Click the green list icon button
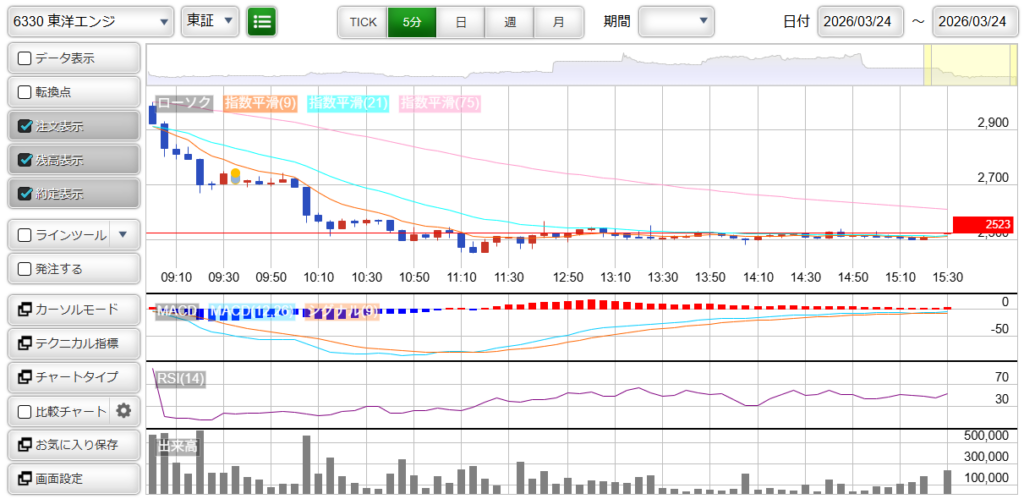 (262, 21)
